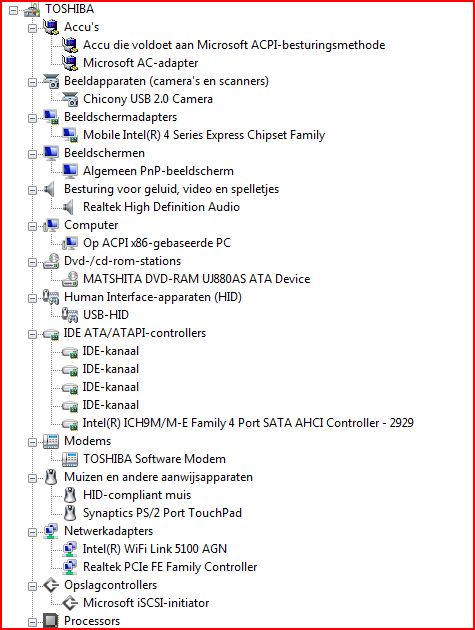Collapse the Muizen en andere aanwijsapparaten node
The height and width of the screenshot is (630, 475).
(32, 479)
